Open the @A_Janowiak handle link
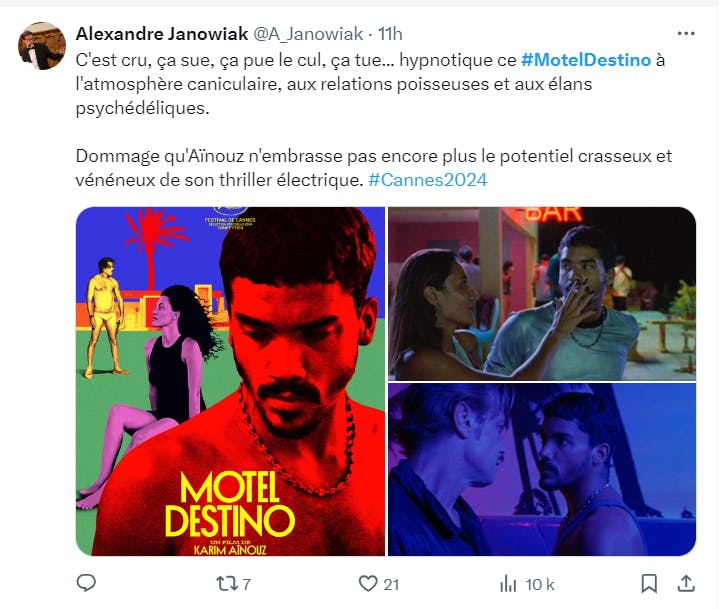The image size is (726, 610). (308, 34)
